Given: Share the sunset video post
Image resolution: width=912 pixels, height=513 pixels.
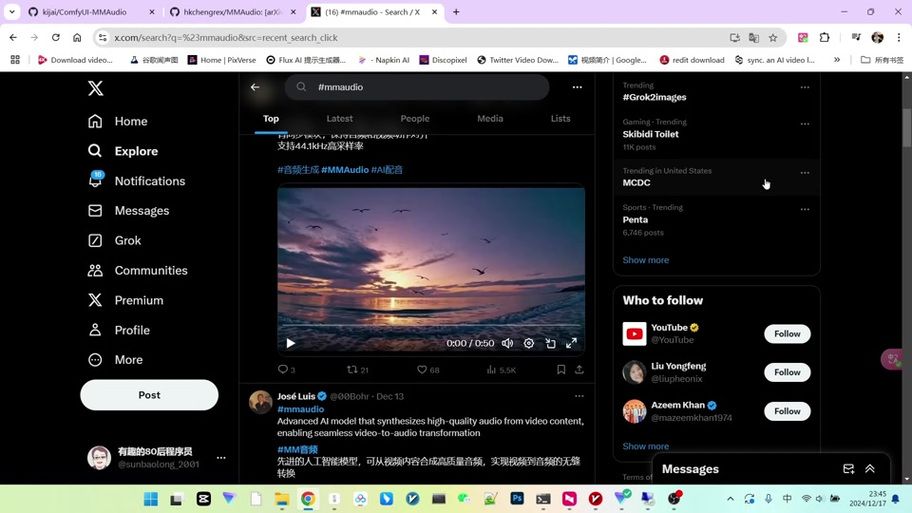Looking at the screenshot, I should [x=579, y=370].
